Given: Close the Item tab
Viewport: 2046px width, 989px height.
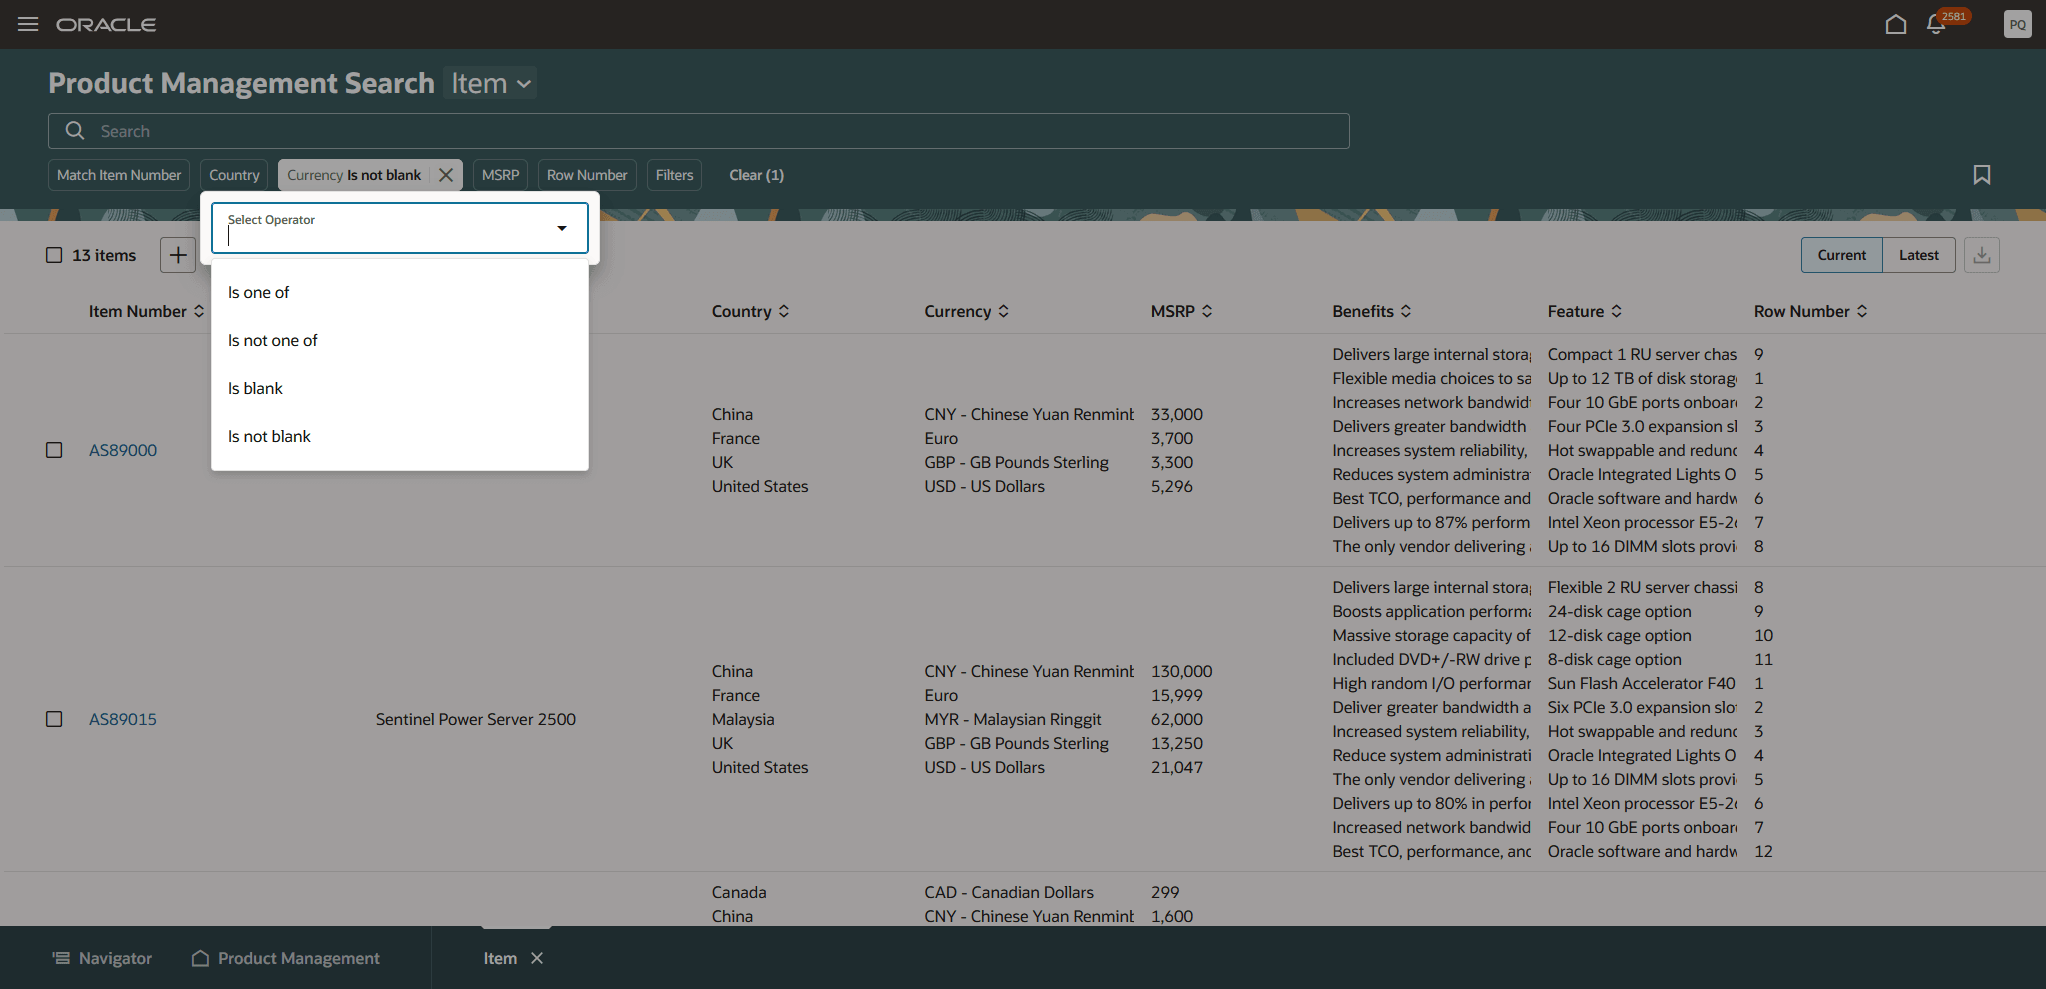Looking at the screenshot, I should click(x=537, y=958).
